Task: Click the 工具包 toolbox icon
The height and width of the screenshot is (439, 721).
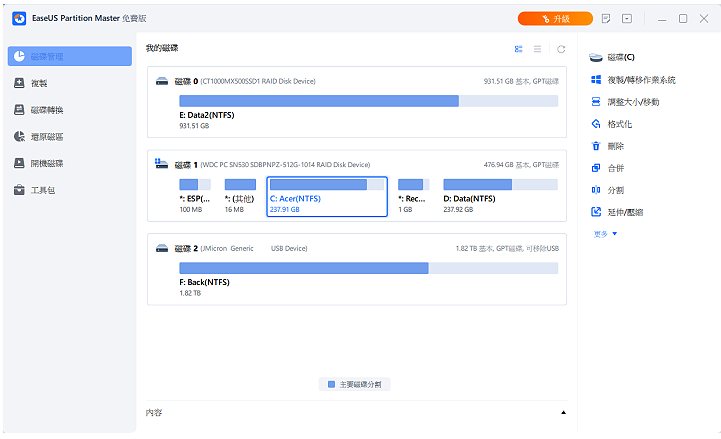Action: pos(19,190)
